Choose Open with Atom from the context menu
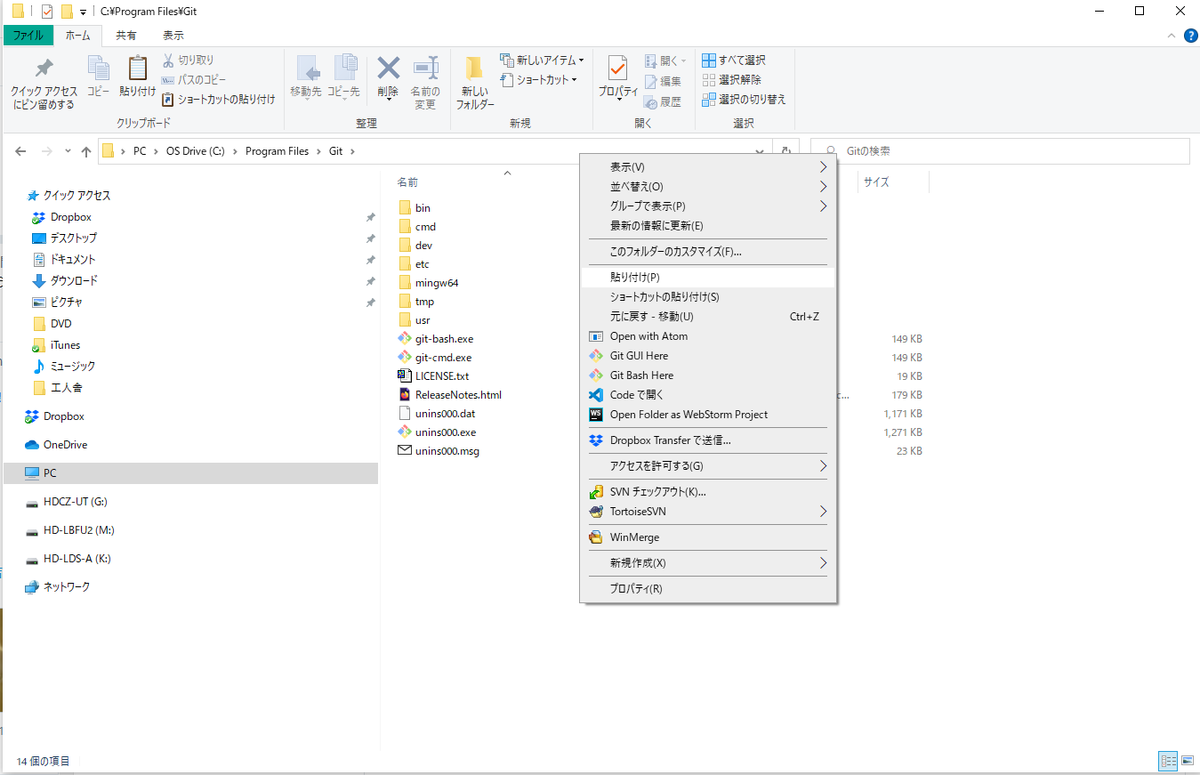The width and height of the screenshot is (1200, 775). pyautogui.click(x=708, y=336)
